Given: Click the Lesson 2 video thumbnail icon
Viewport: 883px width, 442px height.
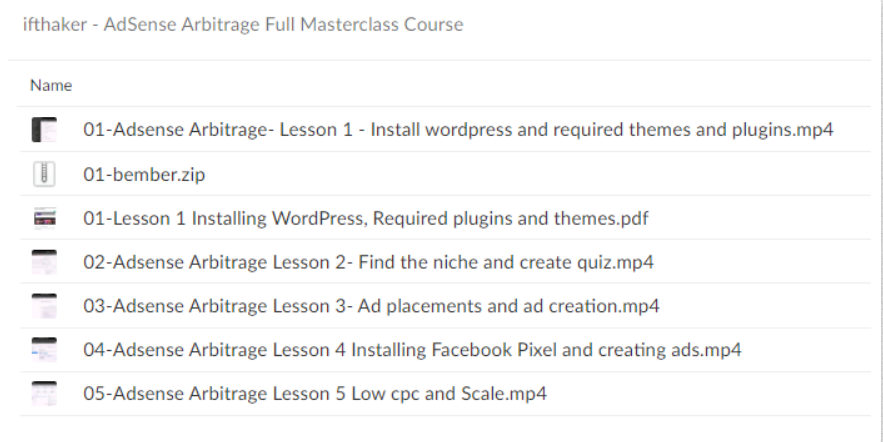Looking at the screenshot, I should pos(44,262).
